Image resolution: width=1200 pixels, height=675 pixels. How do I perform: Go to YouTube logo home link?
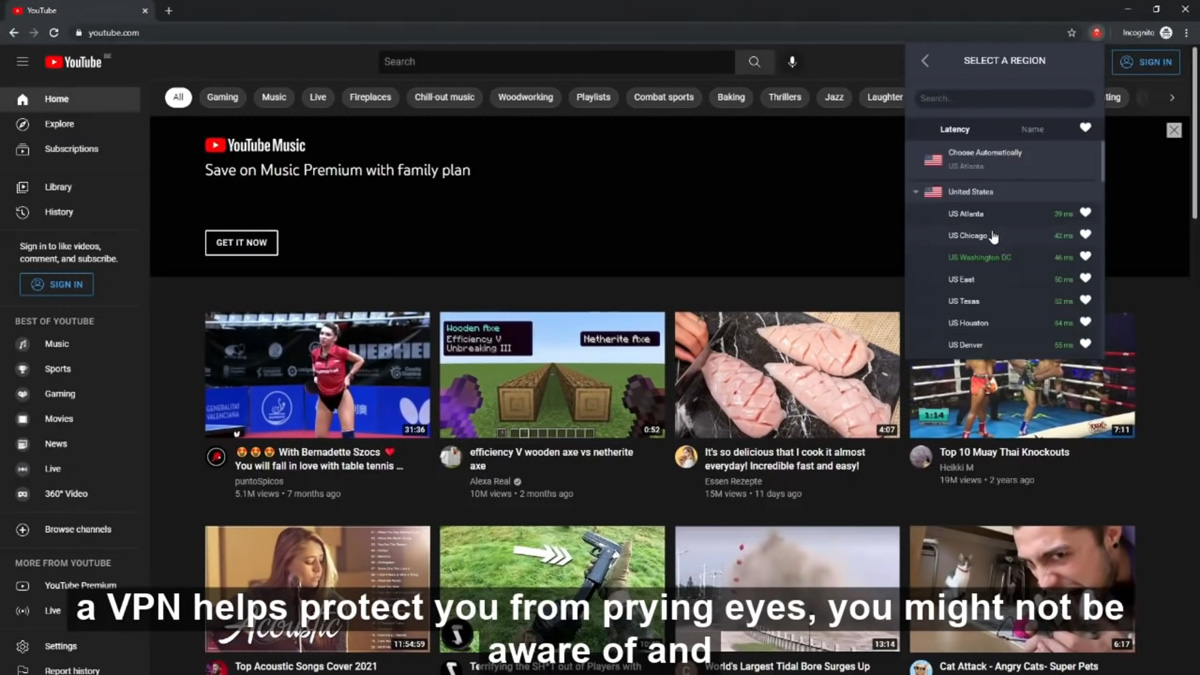click(x=74, y=62)
